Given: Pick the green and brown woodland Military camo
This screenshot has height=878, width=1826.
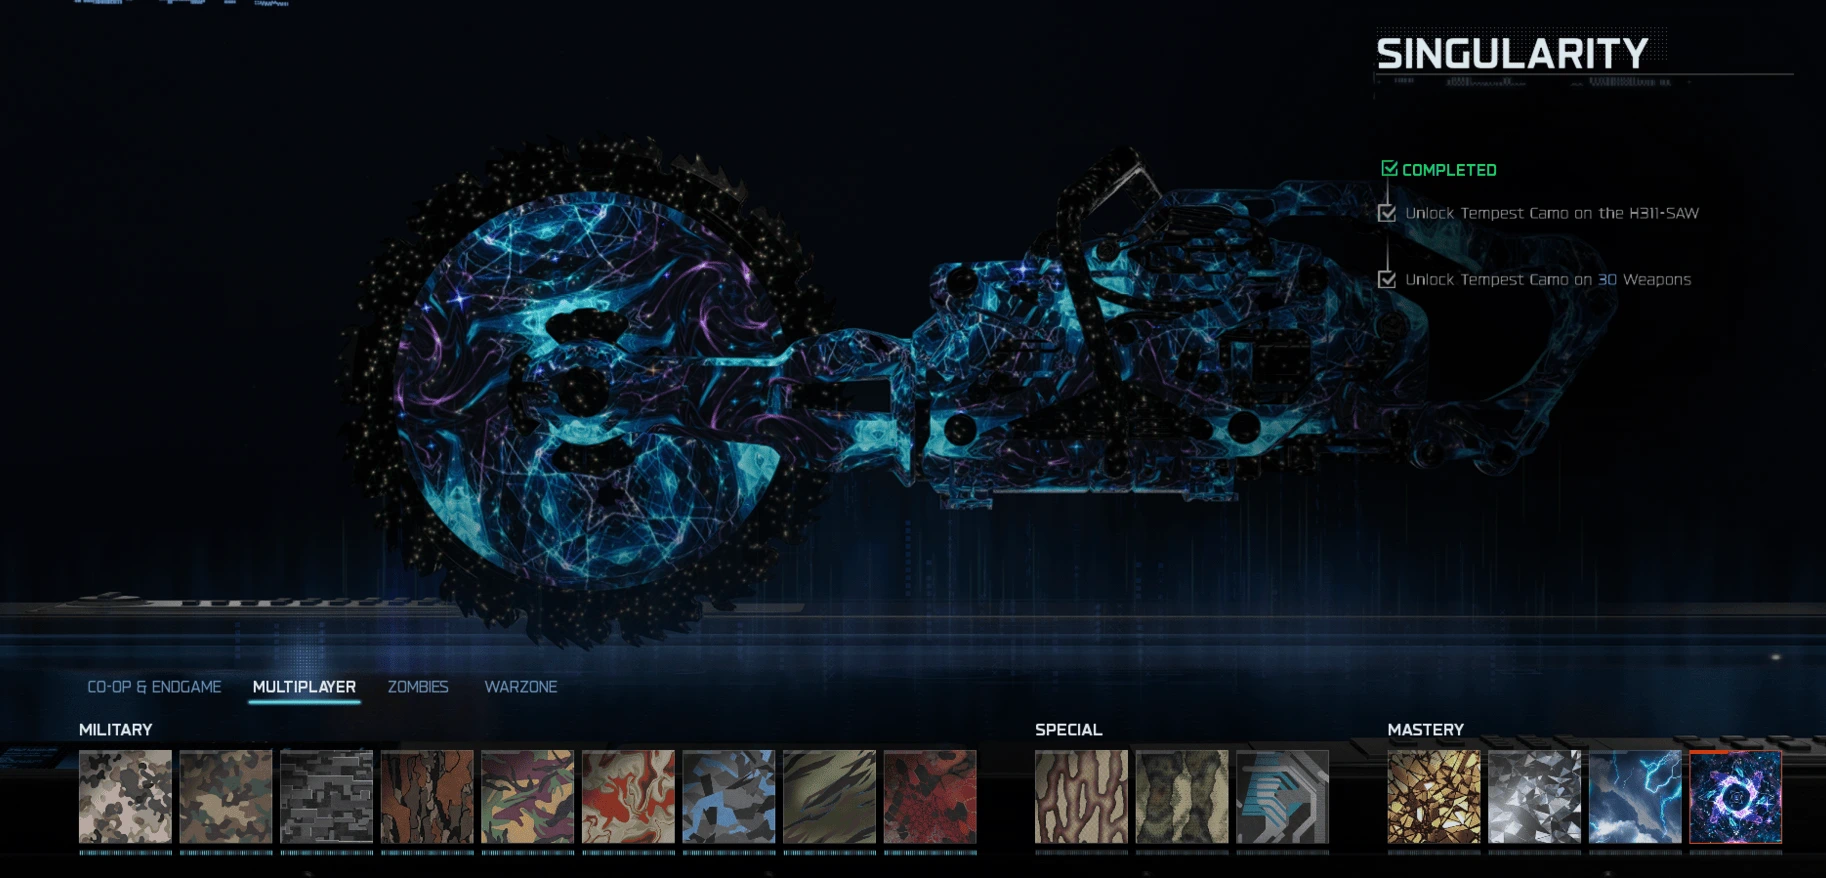Looking at the screenshot, I should pos(226,797).
